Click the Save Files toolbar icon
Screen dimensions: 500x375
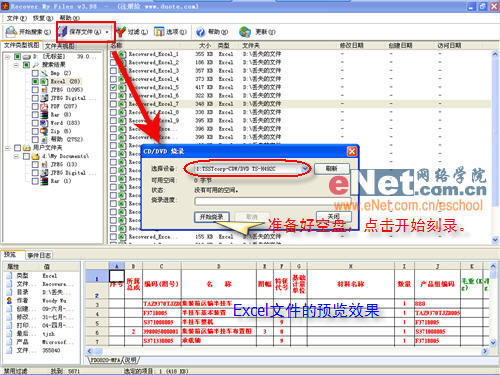point(63,32)
